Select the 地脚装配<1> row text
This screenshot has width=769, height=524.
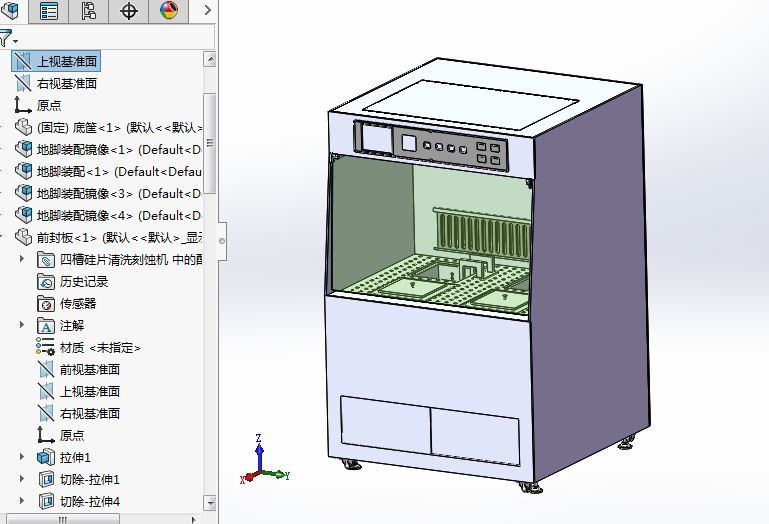tap(119, 172)
